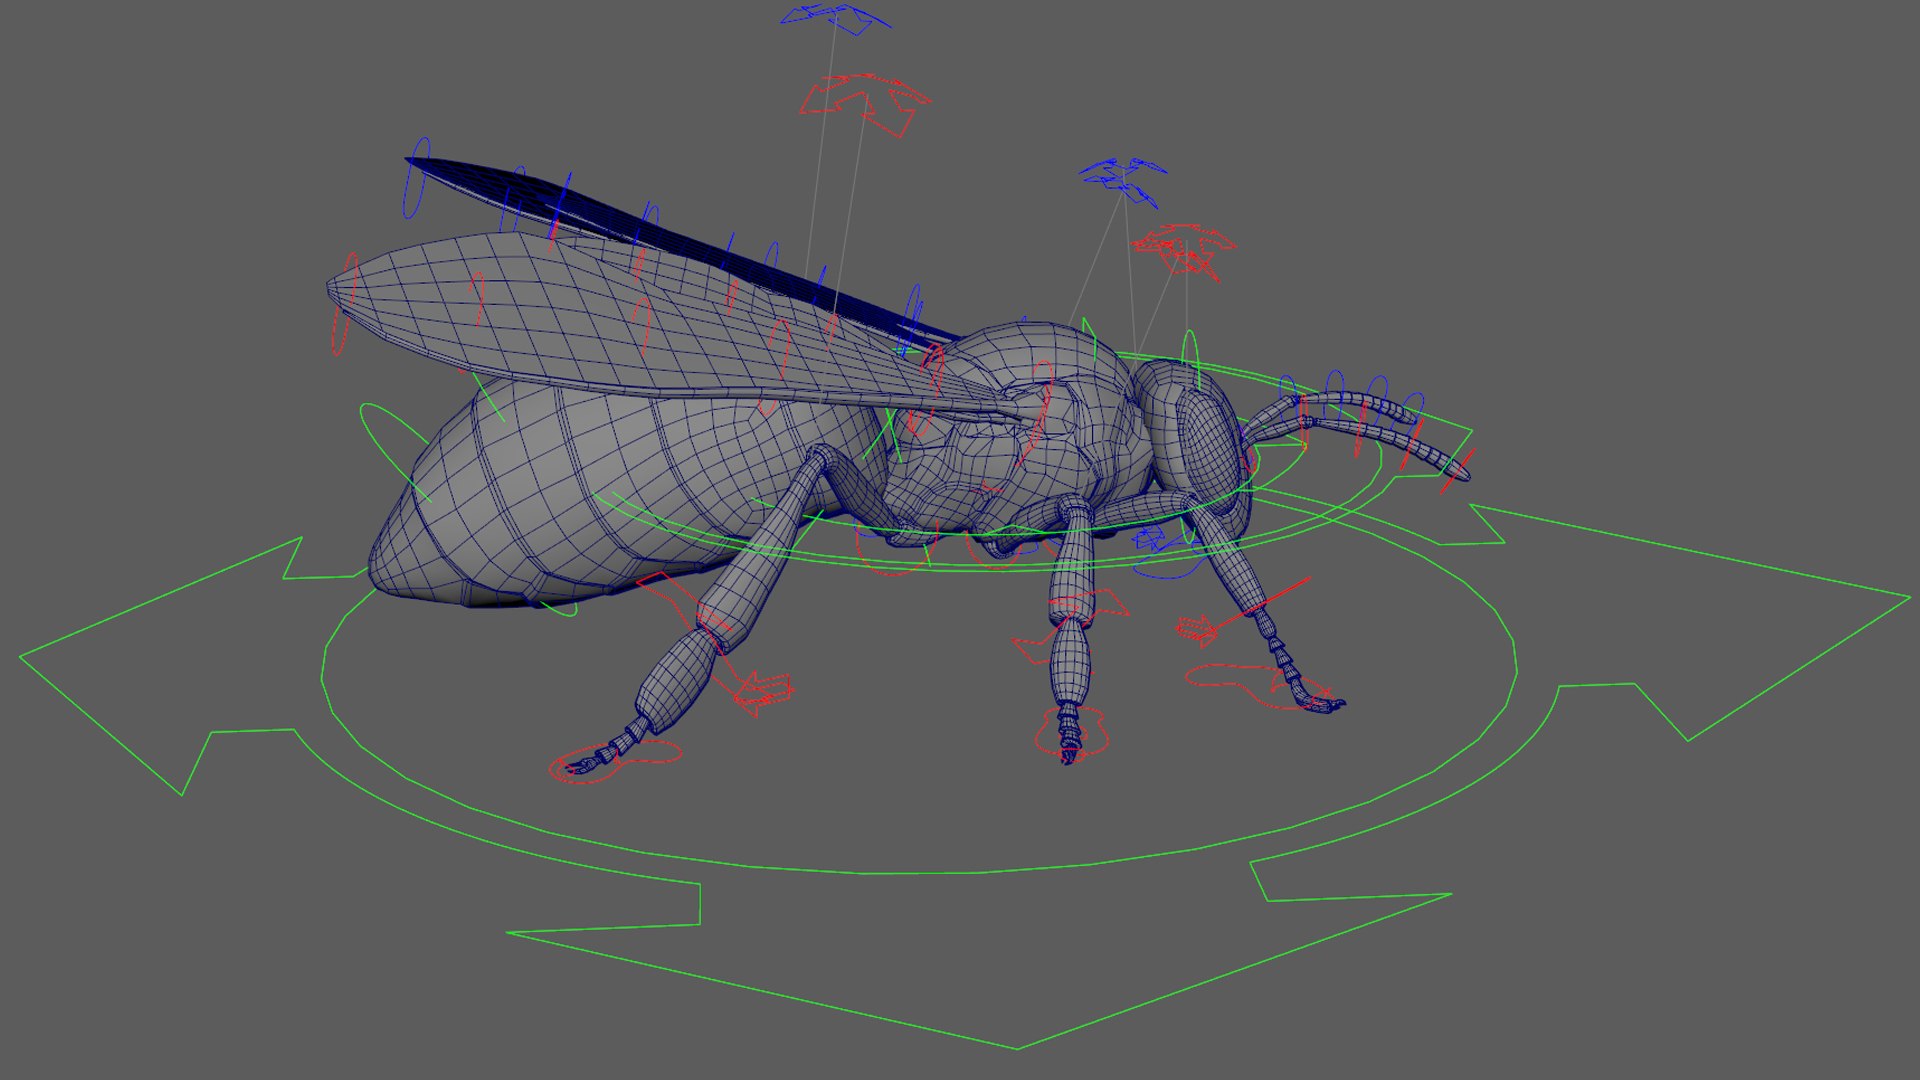Screen dimensions: 1920x1080
Task: Select red line control at antenna tip
Action: click(x=1456, y=472)
